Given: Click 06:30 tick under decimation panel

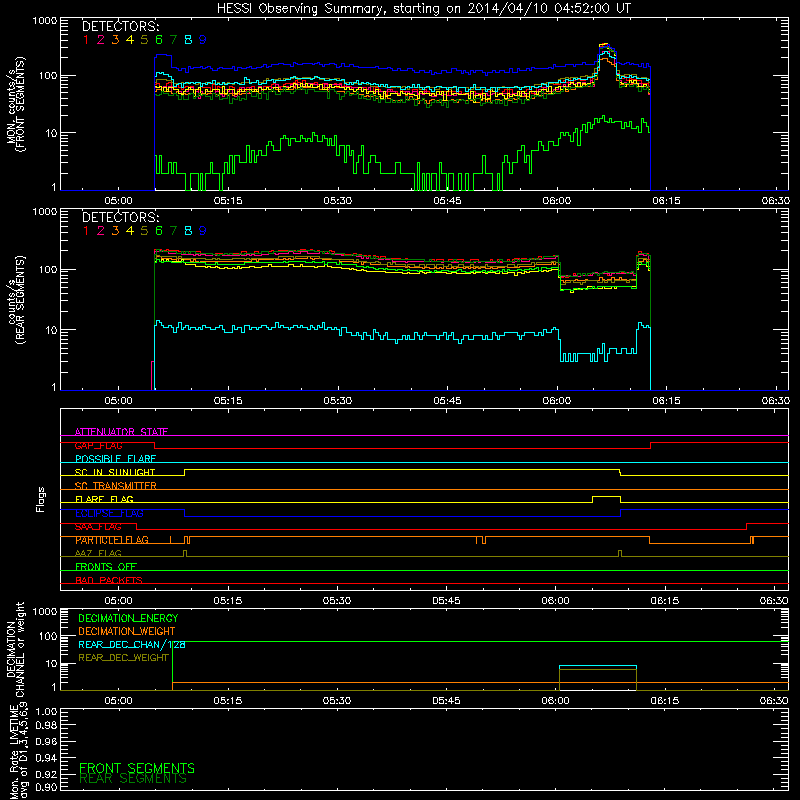Looking at the screenshot, I should coord(774,701).
